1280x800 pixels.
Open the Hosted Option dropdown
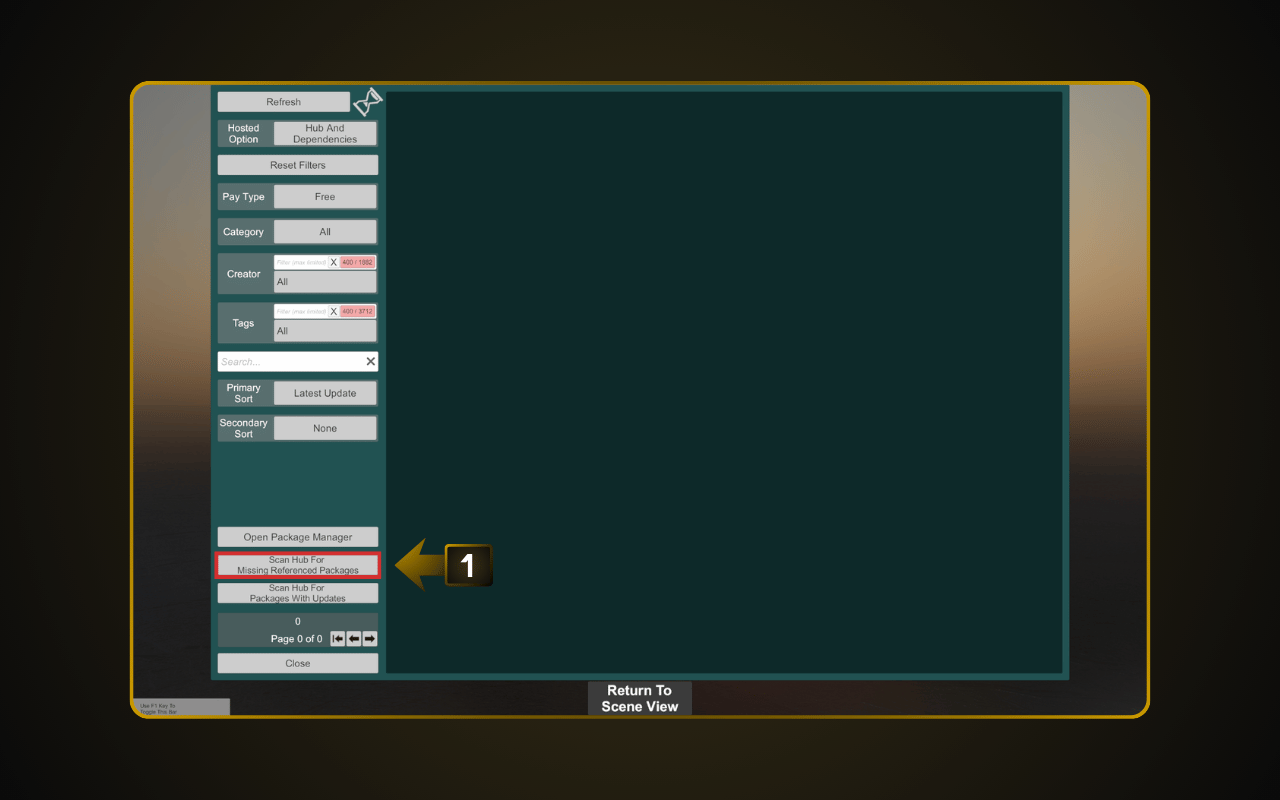pos(325,134)
